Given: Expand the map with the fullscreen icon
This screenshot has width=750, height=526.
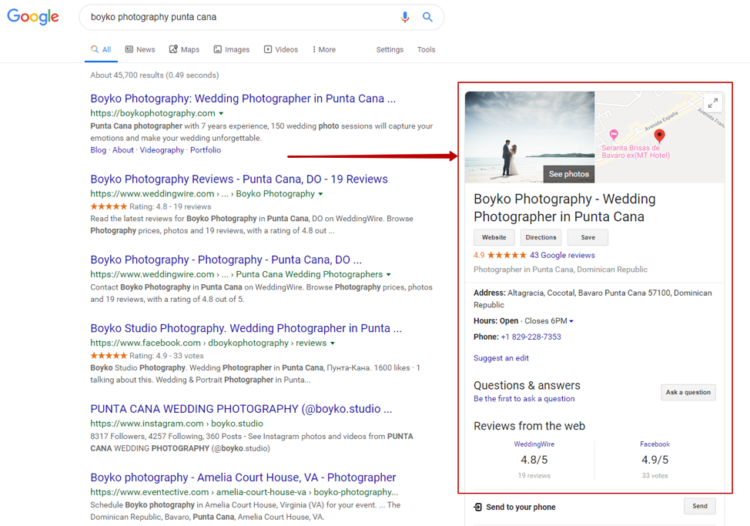Looking at the screenshot, I should (x=713, y=103).
